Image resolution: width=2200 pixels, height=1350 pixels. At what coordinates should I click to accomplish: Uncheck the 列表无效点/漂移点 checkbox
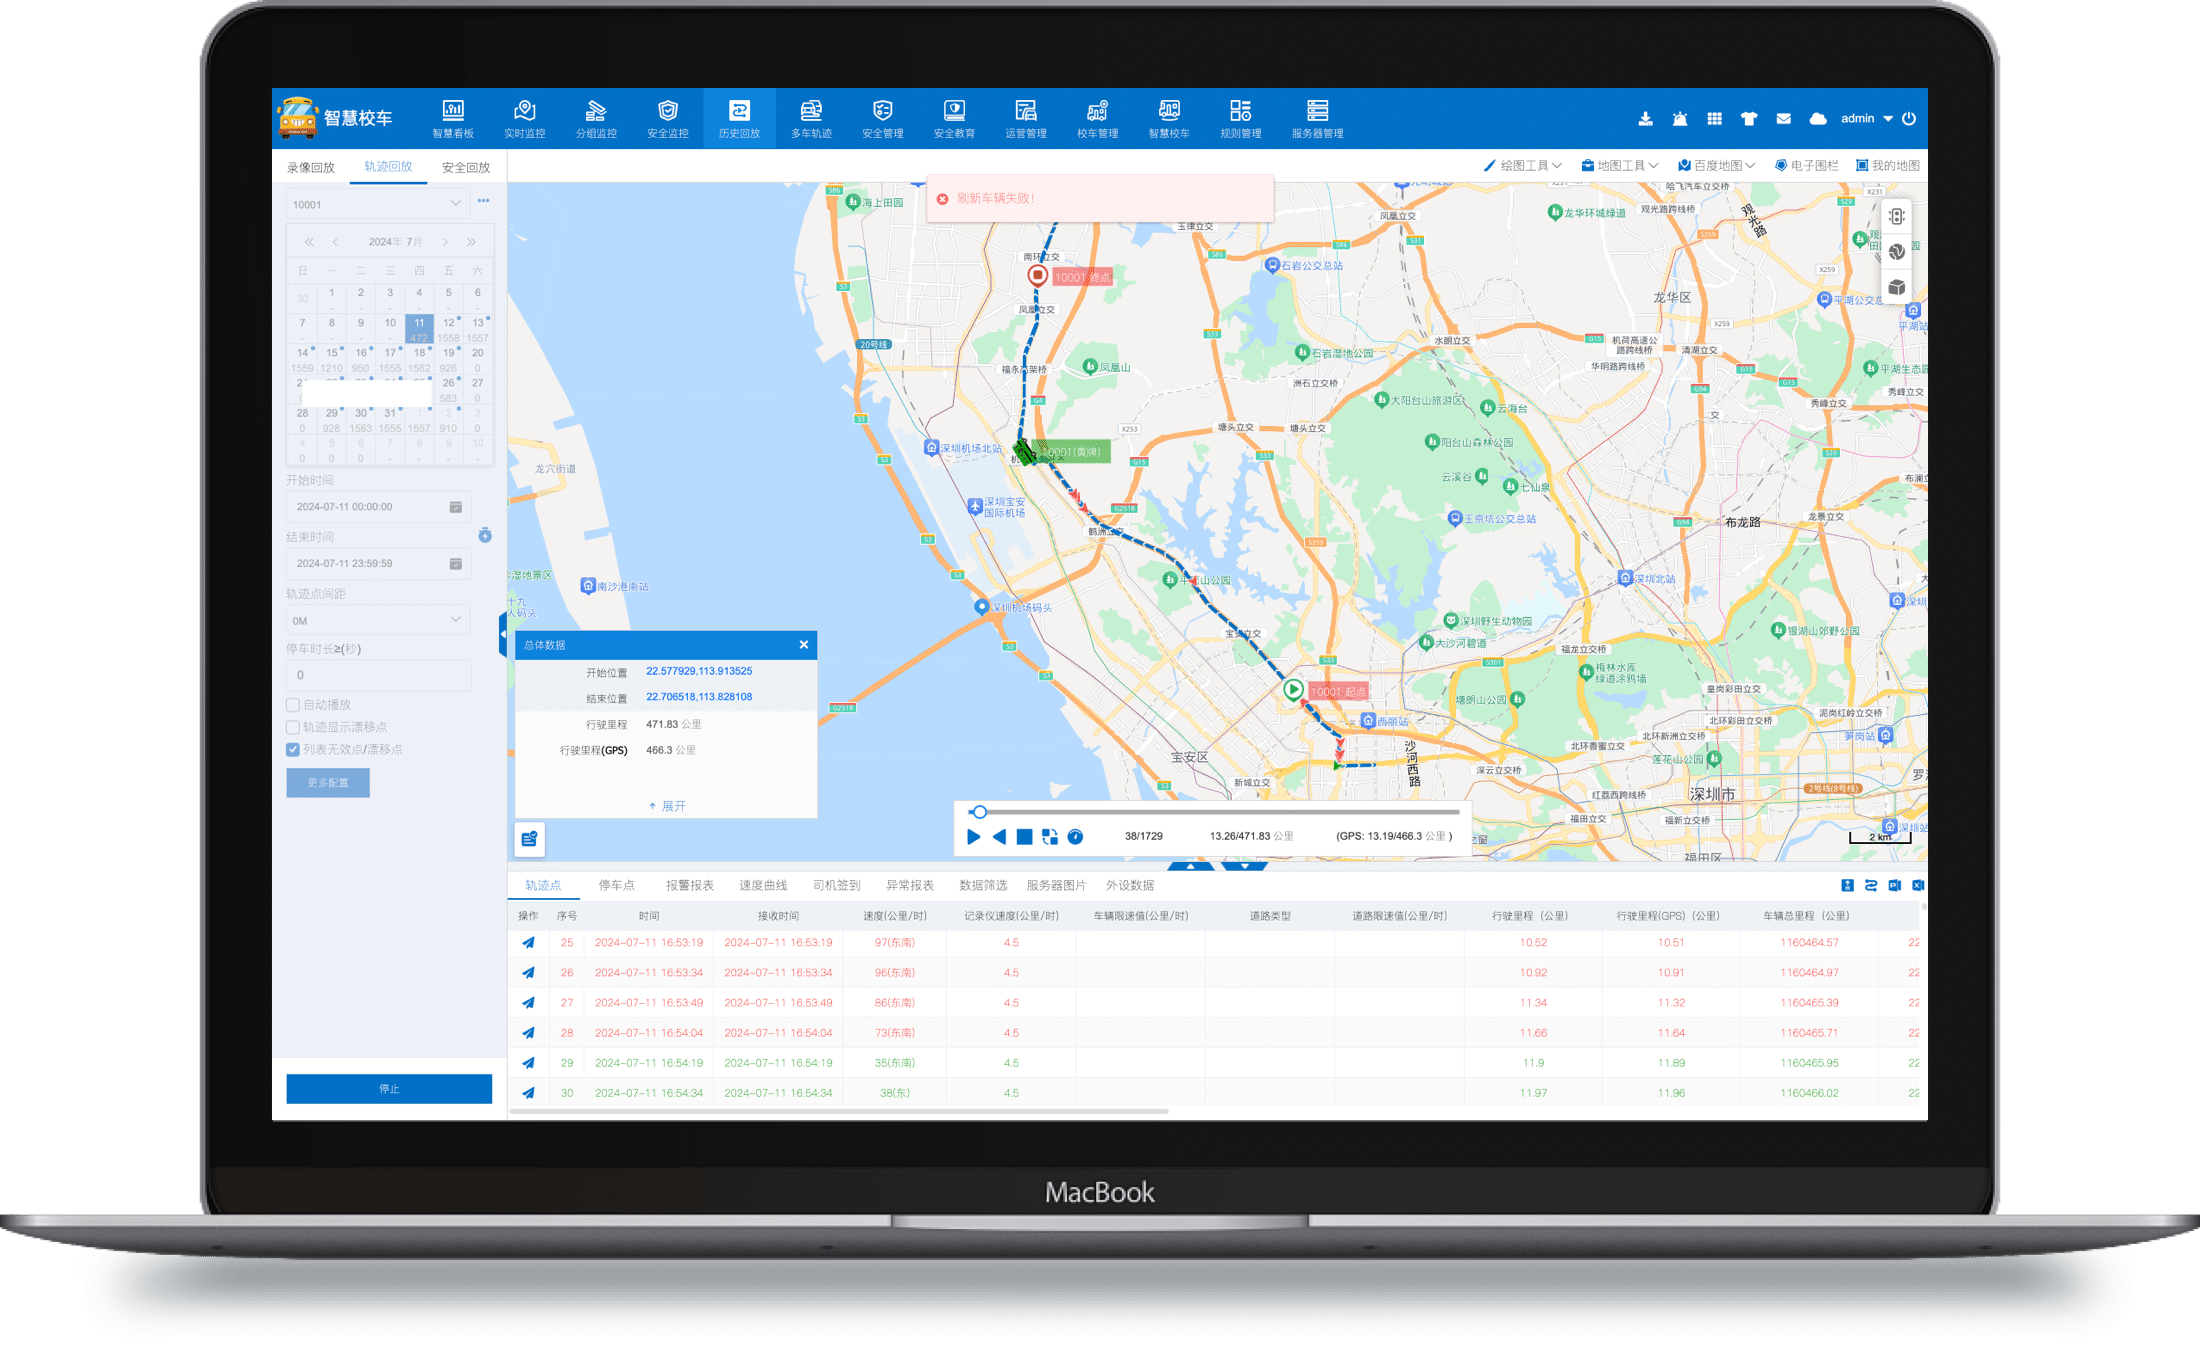(x=293, y=749)
